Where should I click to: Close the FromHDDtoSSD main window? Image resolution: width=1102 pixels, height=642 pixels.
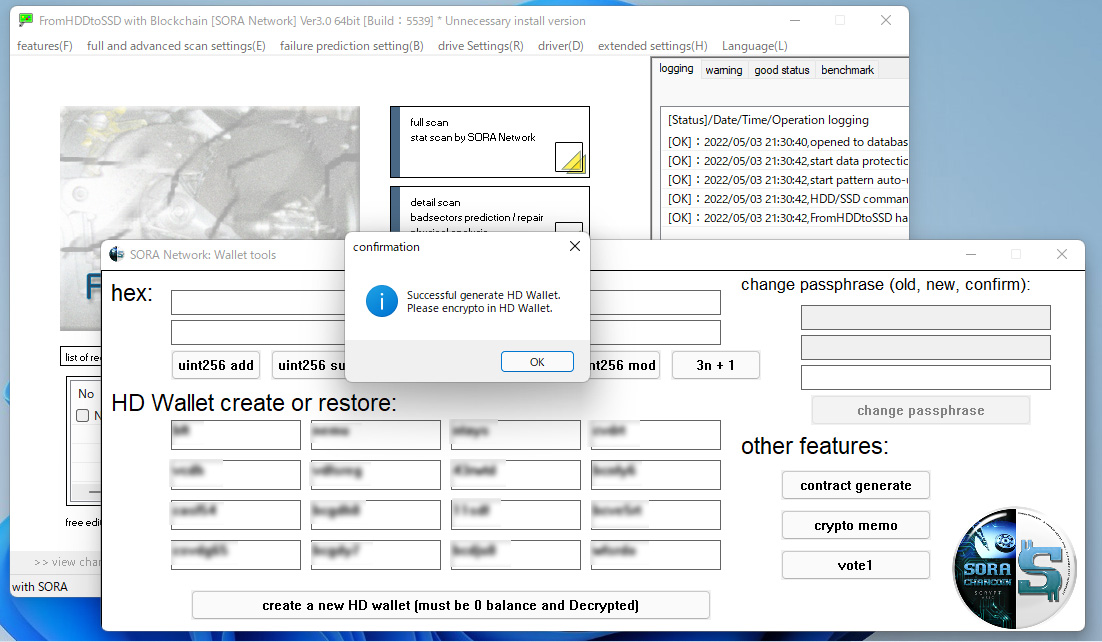pos(886,20)
